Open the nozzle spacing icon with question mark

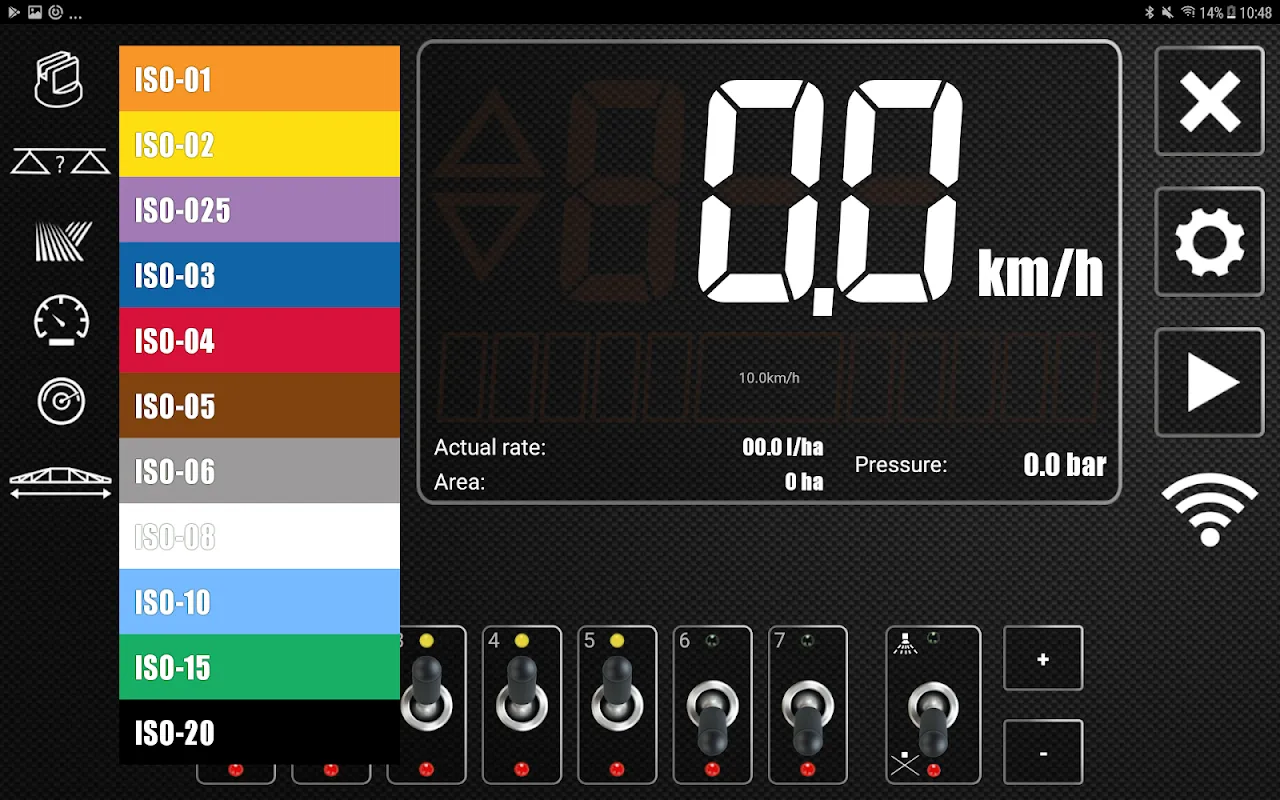(x=60, y=162)
